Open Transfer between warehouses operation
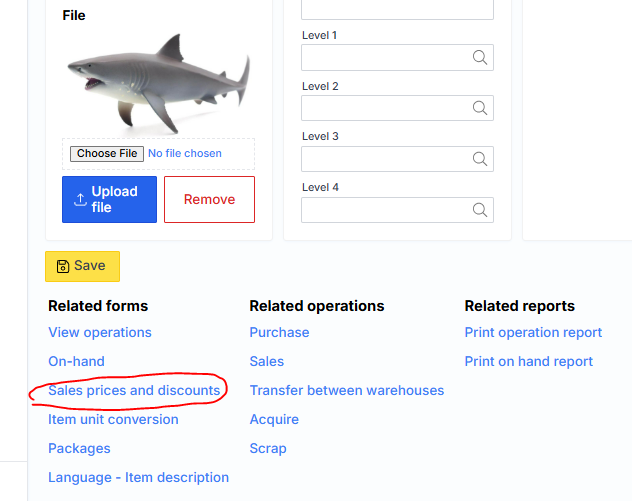Image resolution: width=632 pixels, height=501 pixels. tap(346, 390)
